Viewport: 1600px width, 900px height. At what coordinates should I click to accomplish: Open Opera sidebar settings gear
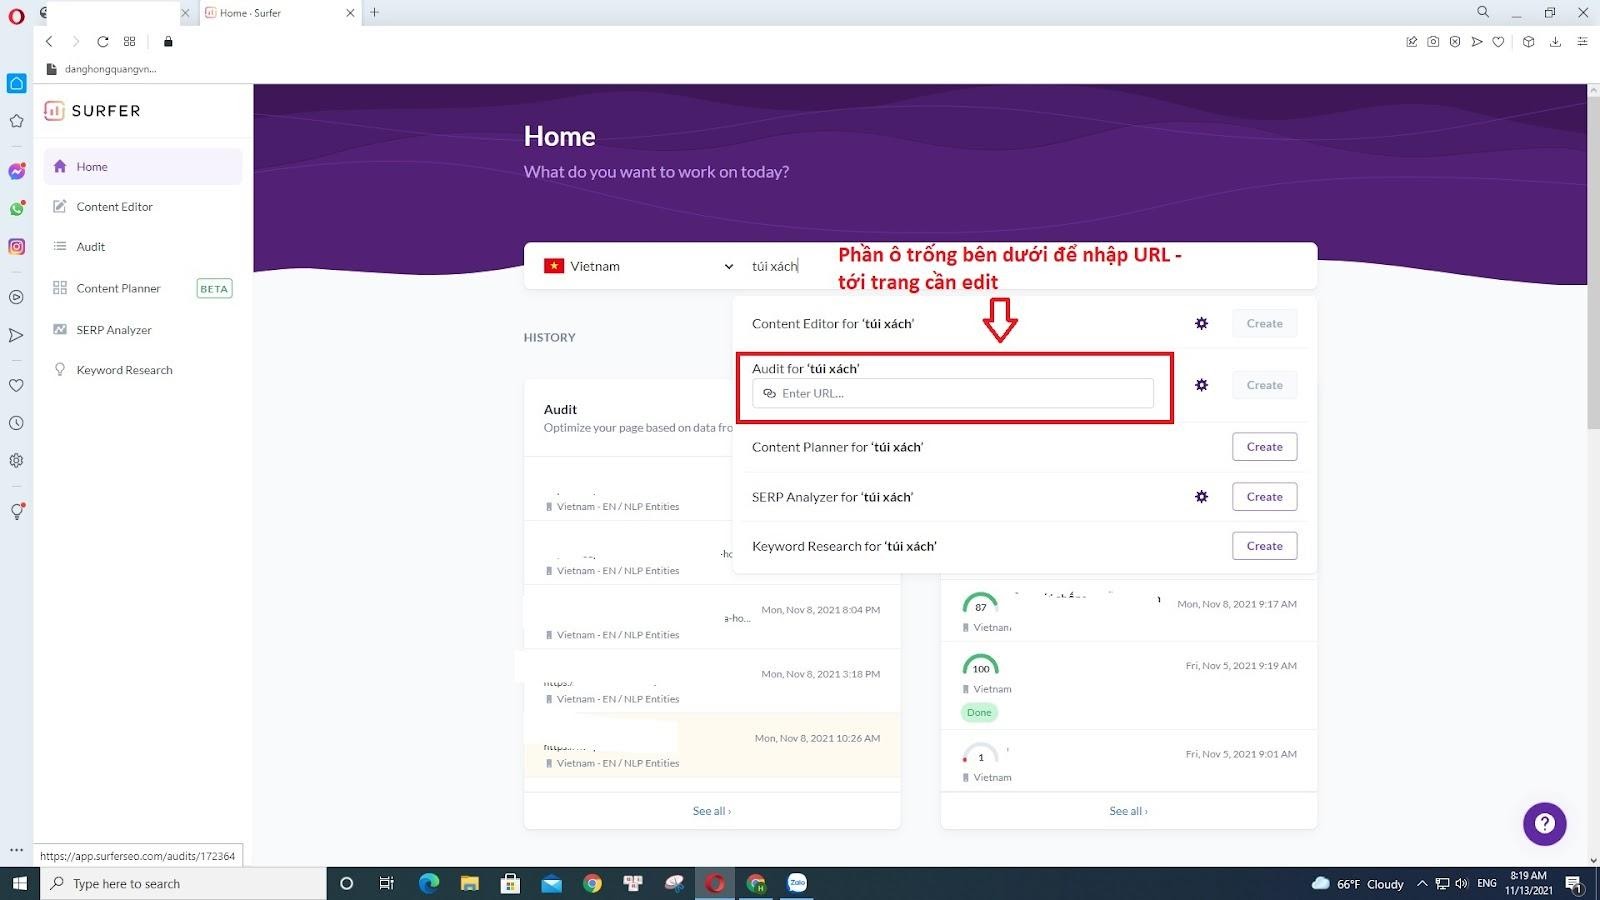pos(16,461)
